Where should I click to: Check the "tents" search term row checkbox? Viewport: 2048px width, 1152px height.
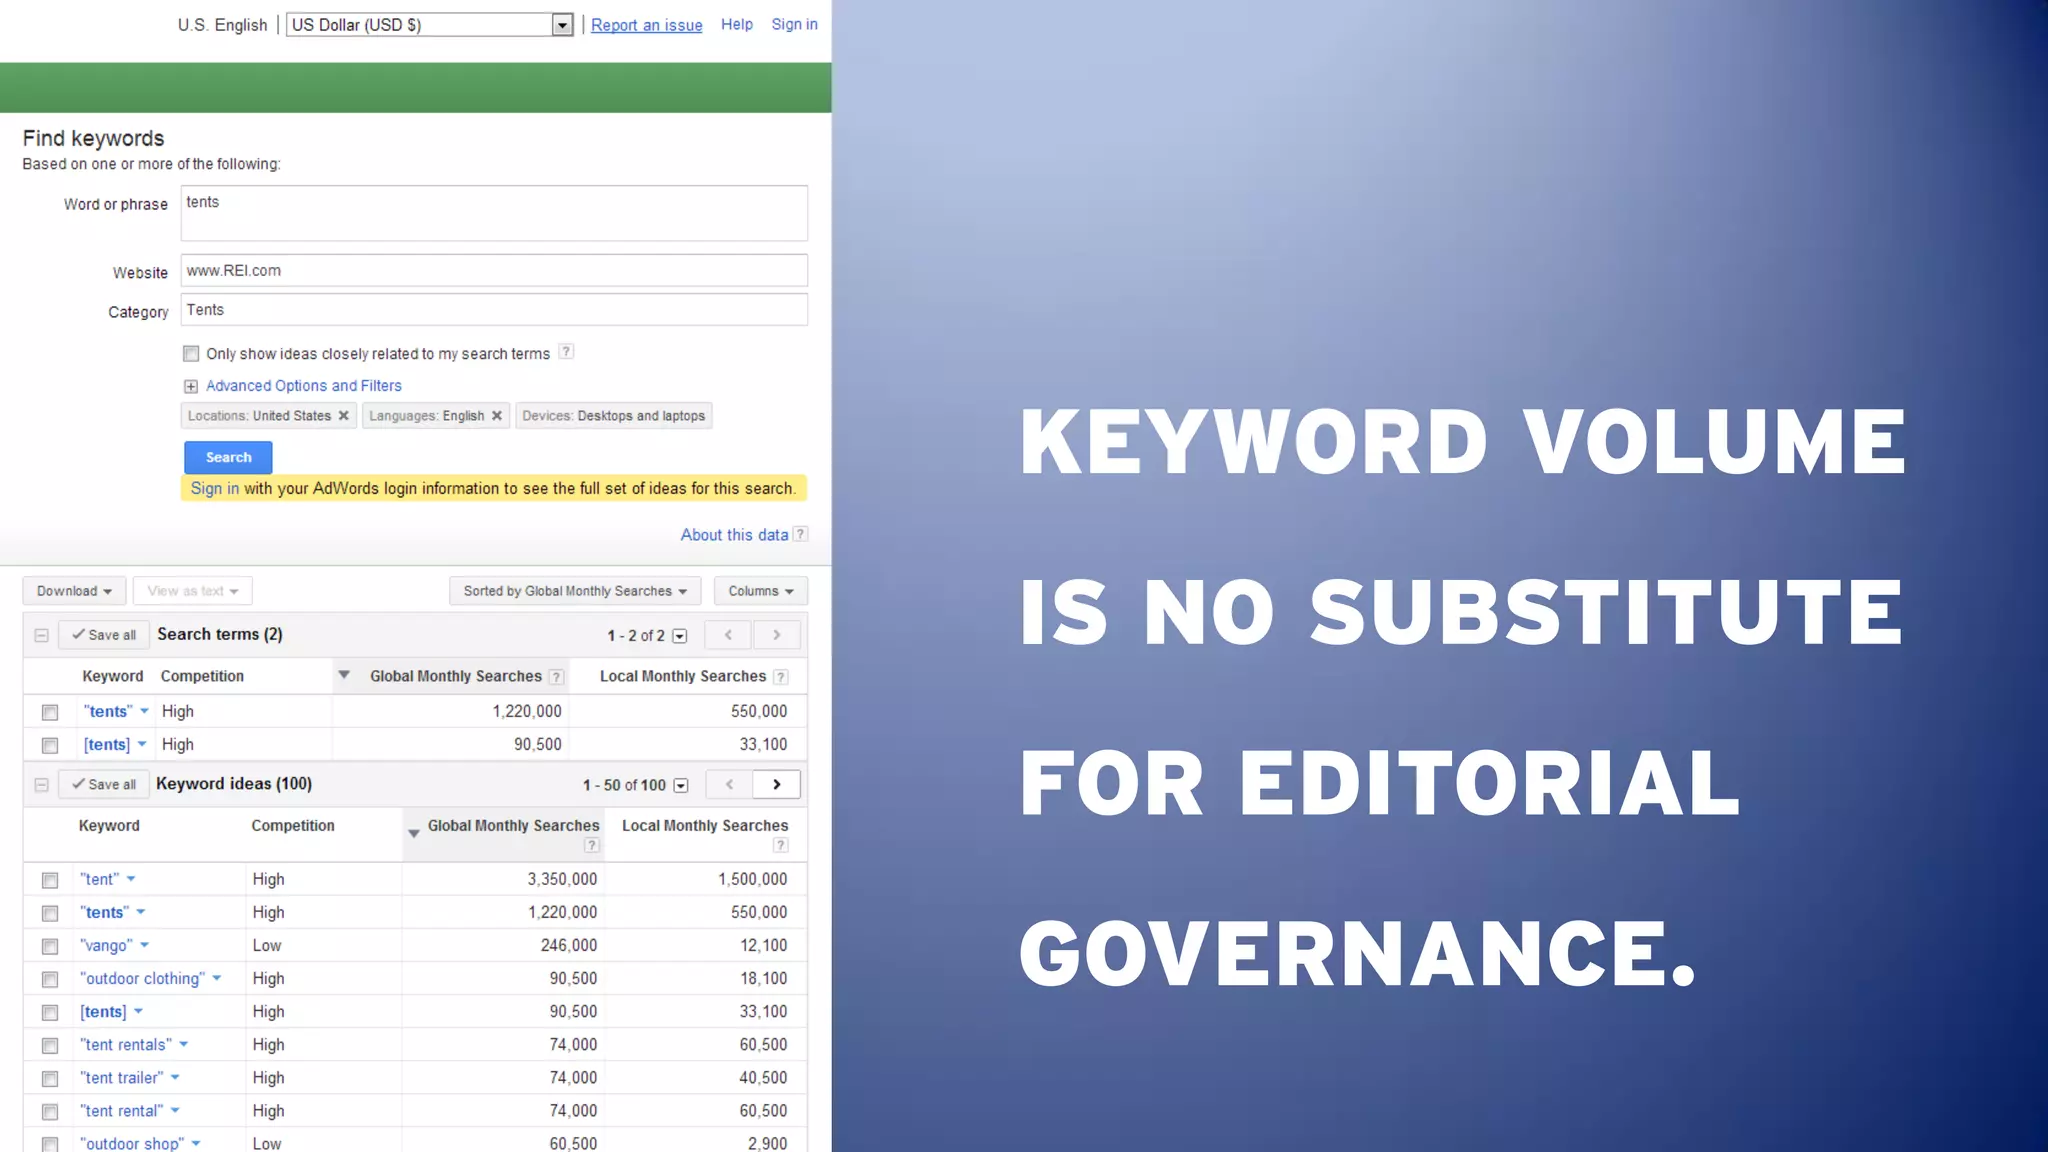point(50,712)
